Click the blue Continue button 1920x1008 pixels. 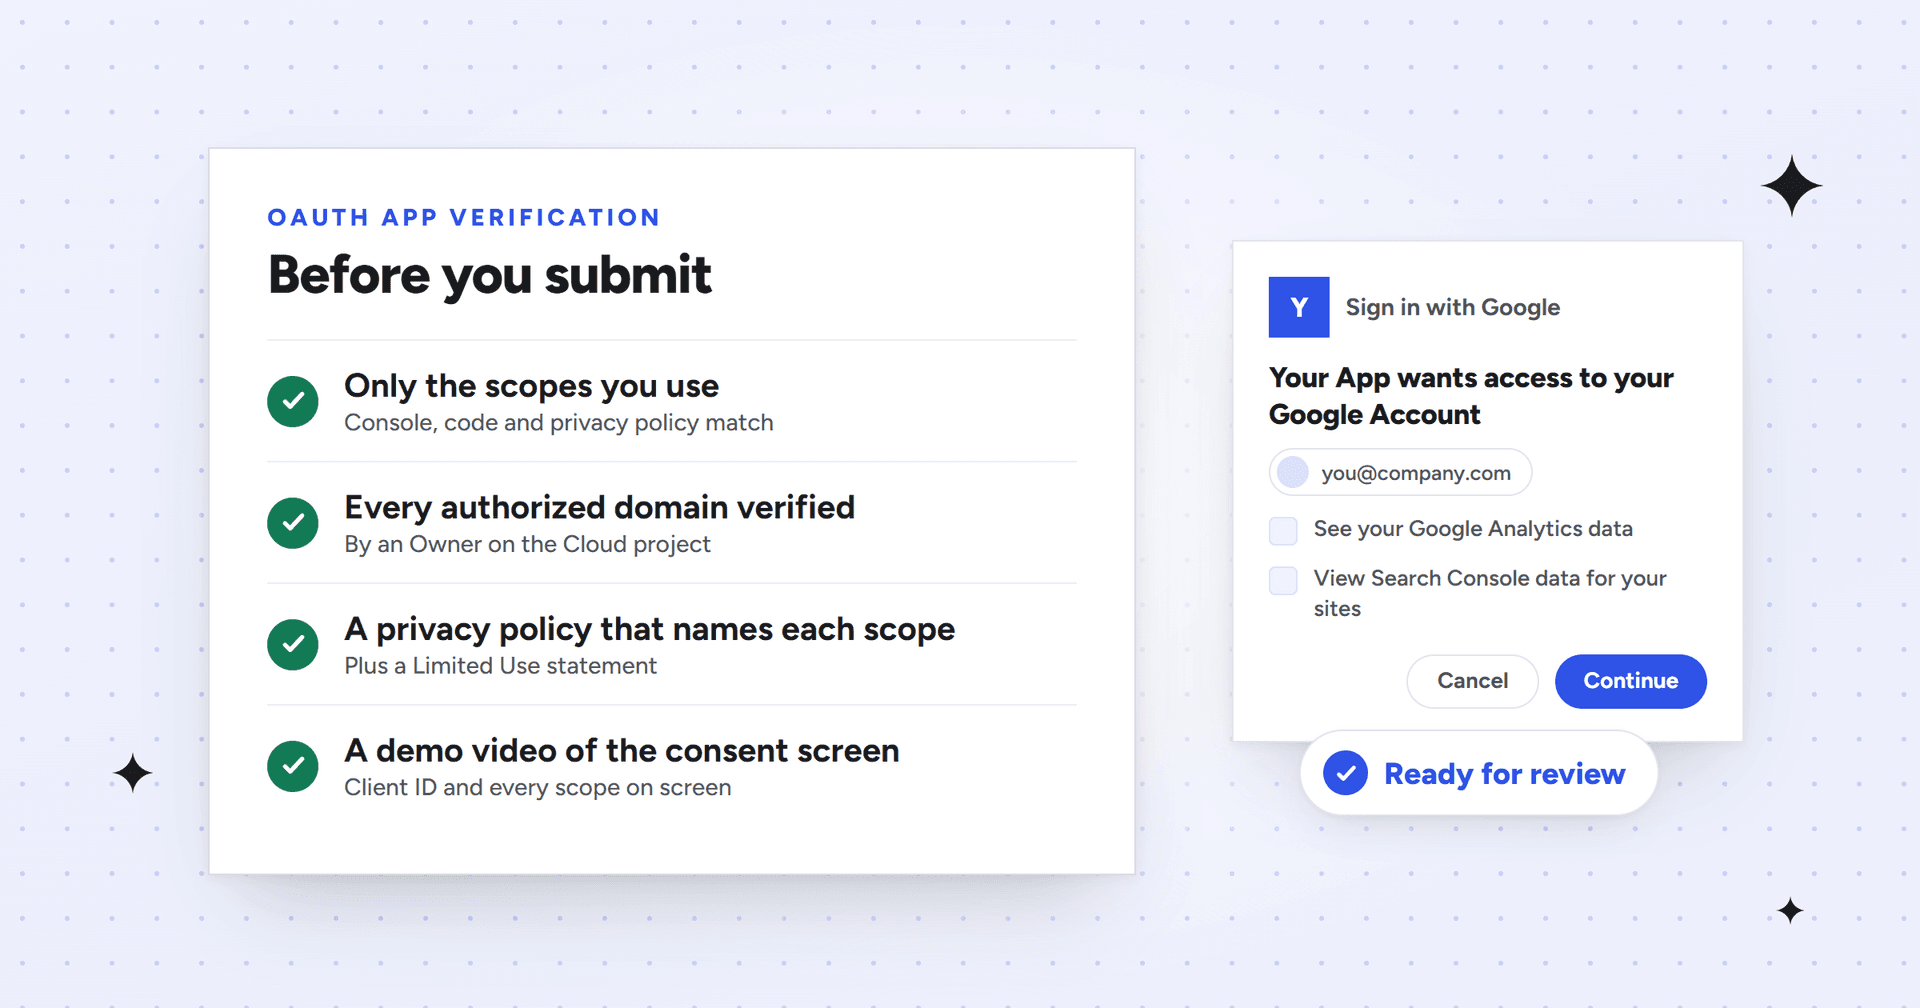click(1630, 681)
